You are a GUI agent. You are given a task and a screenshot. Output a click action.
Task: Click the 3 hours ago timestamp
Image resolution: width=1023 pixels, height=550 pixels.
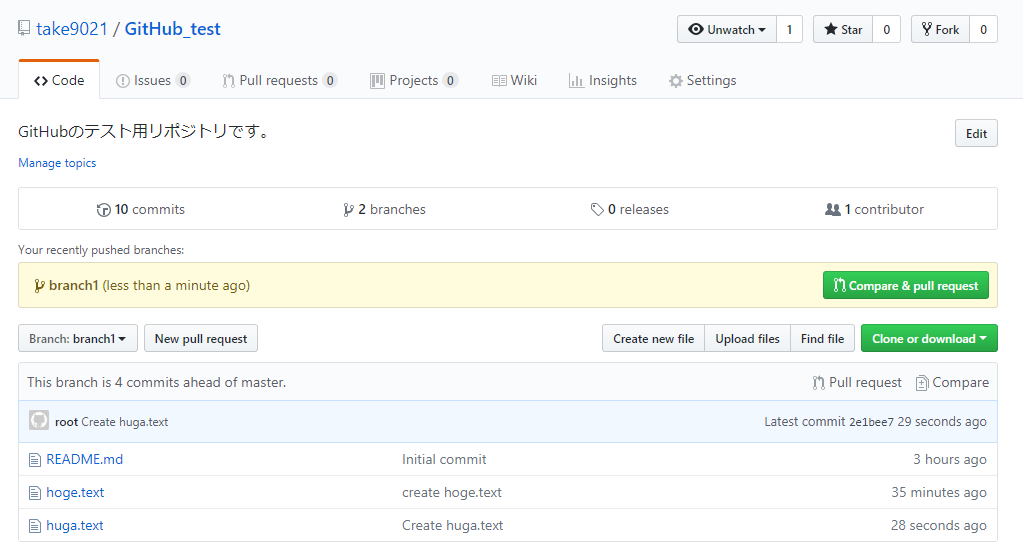[x=950, y=459]
